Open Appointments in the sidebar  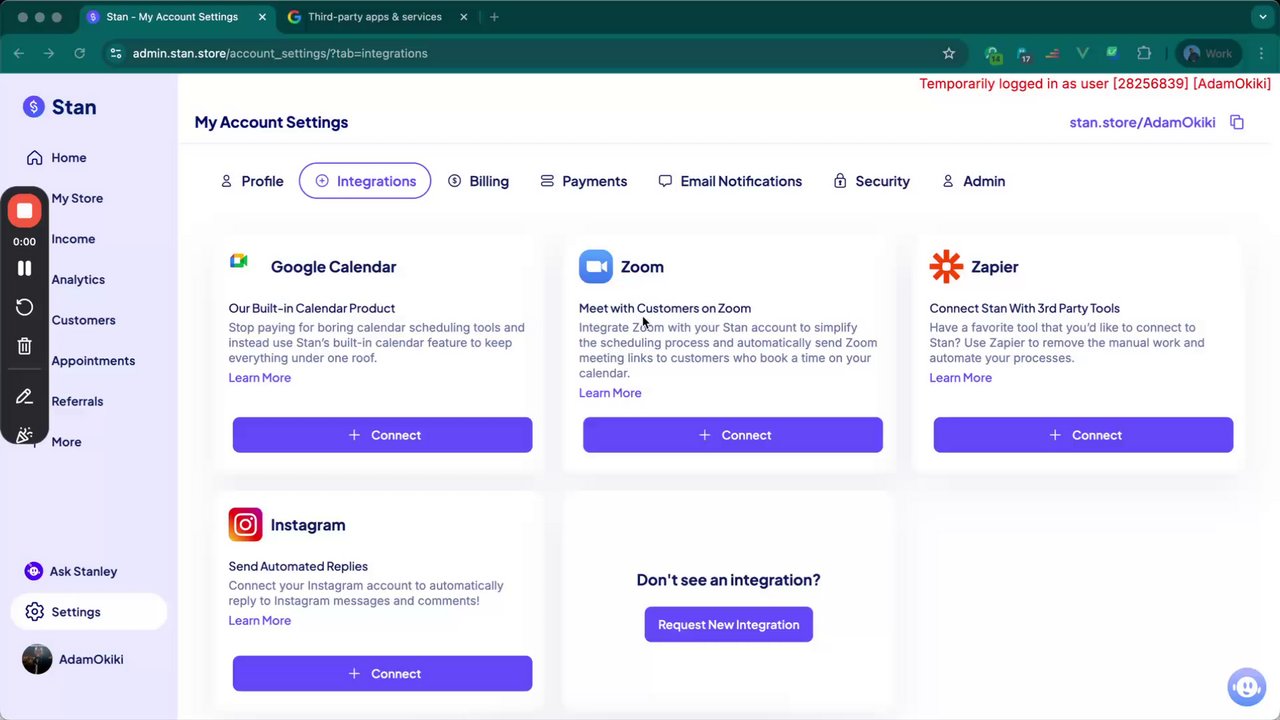pyautogui.click(x=93, y=361)
